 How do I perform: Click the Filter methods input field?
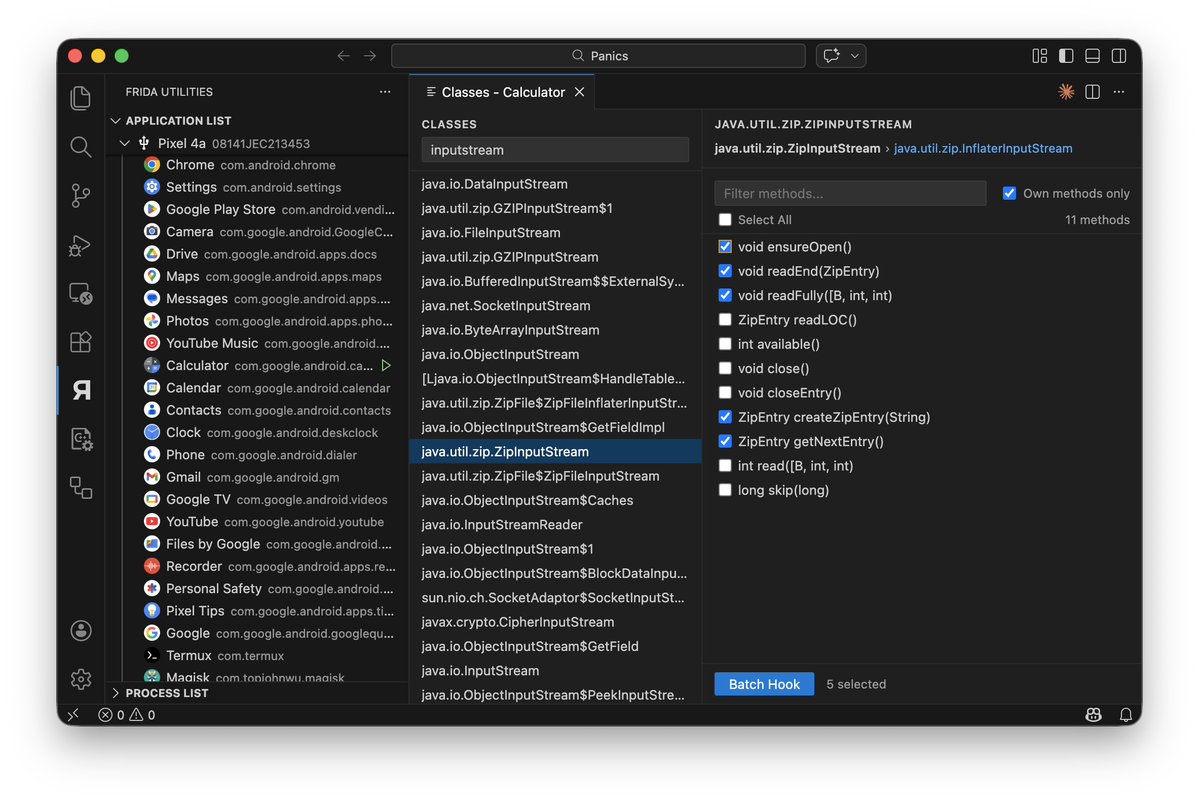850,193
